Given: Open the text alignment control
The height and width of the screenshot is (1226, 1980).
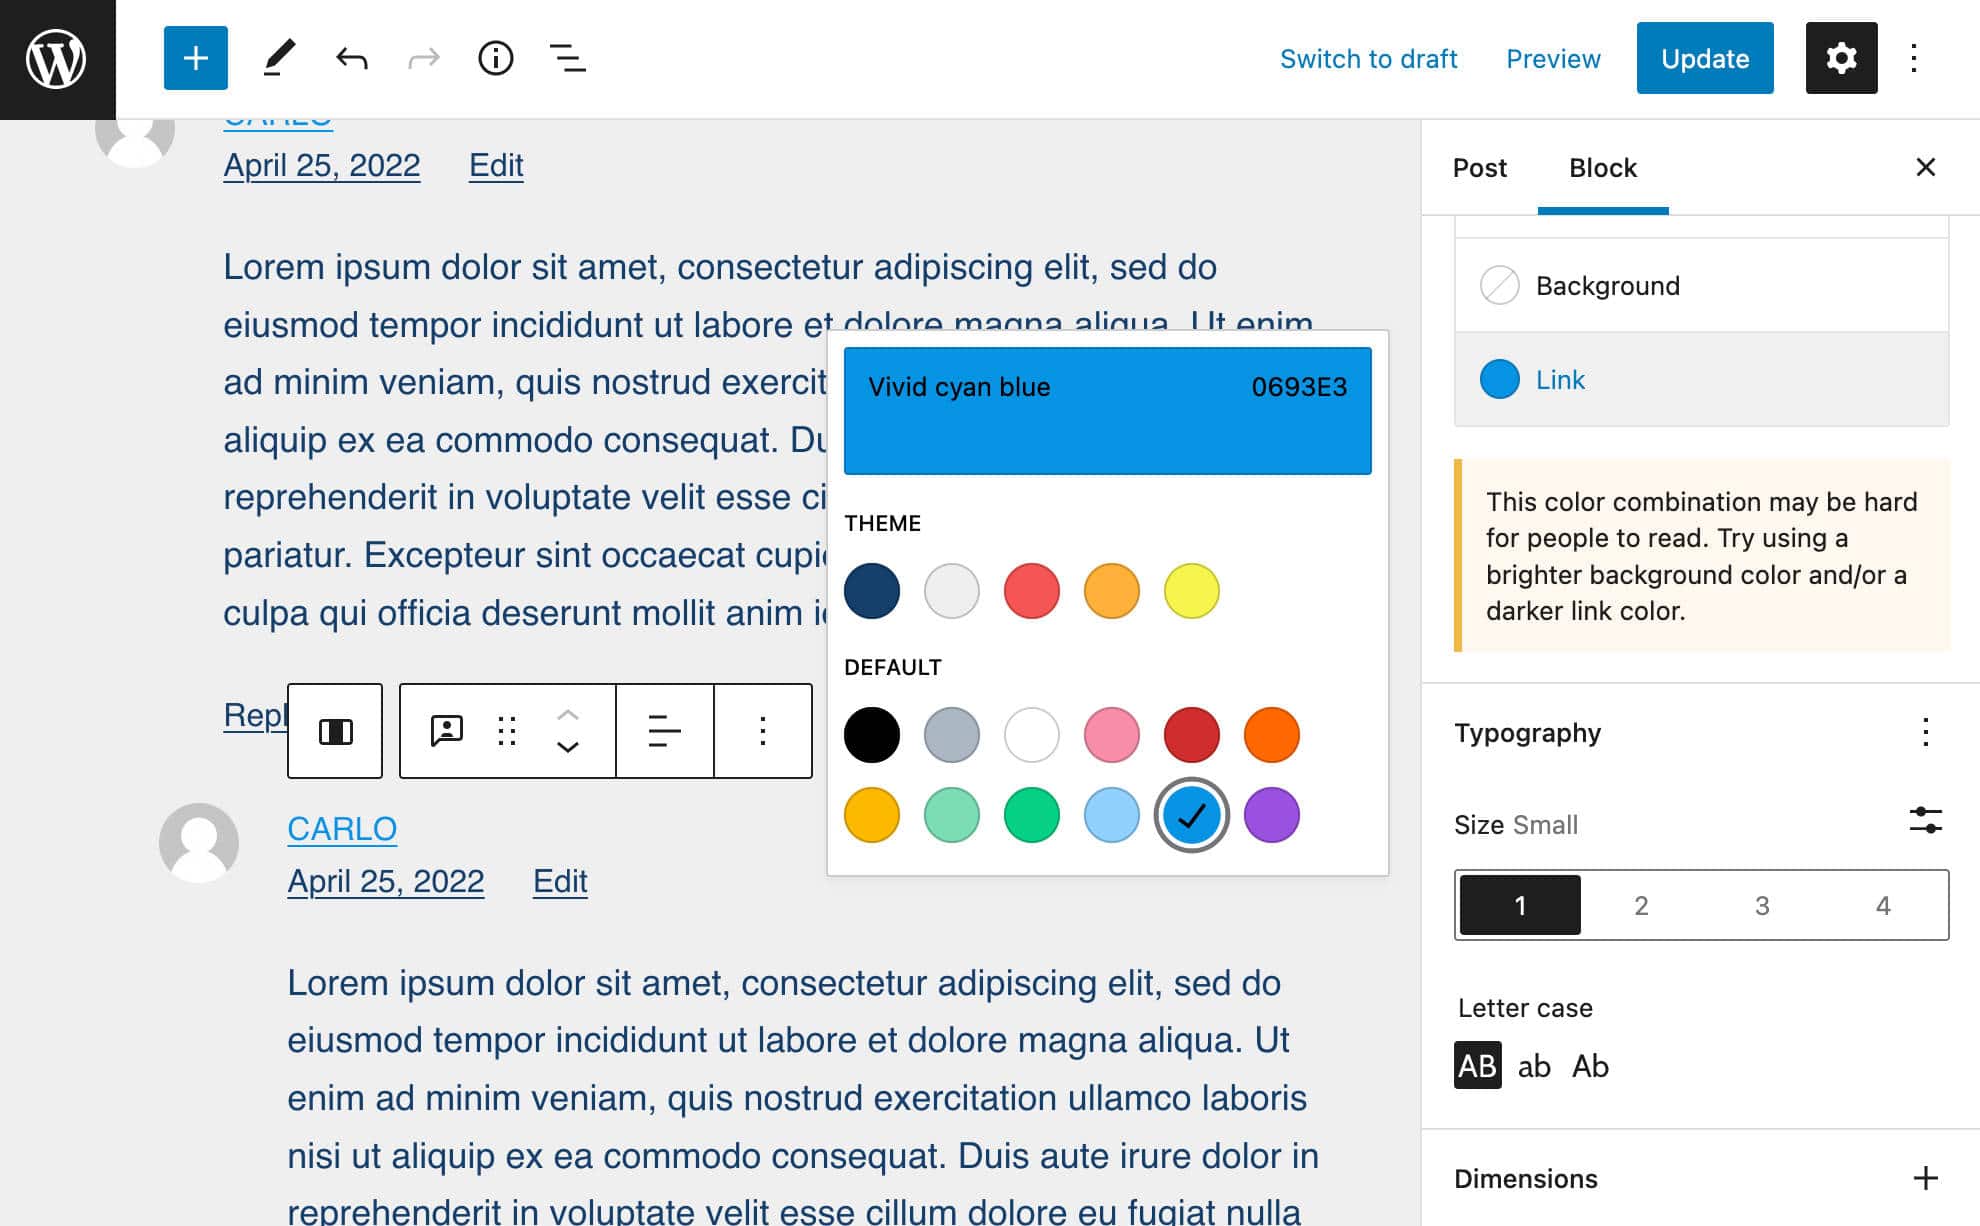Looking at the screenshot, I should point(665,731).
